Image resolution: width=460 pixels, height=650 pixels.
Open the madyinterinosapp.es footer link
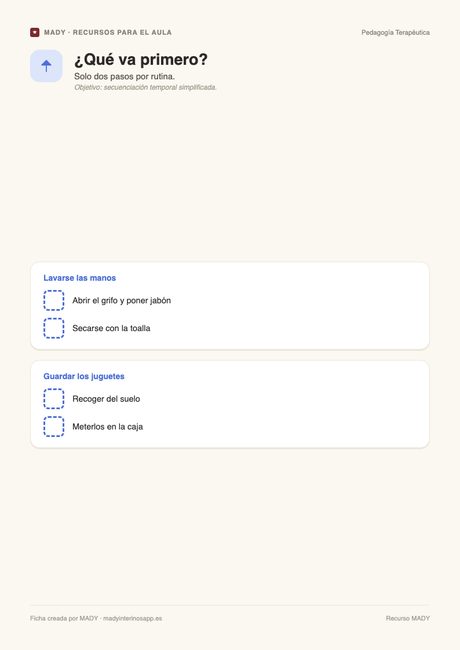[133, 618]
